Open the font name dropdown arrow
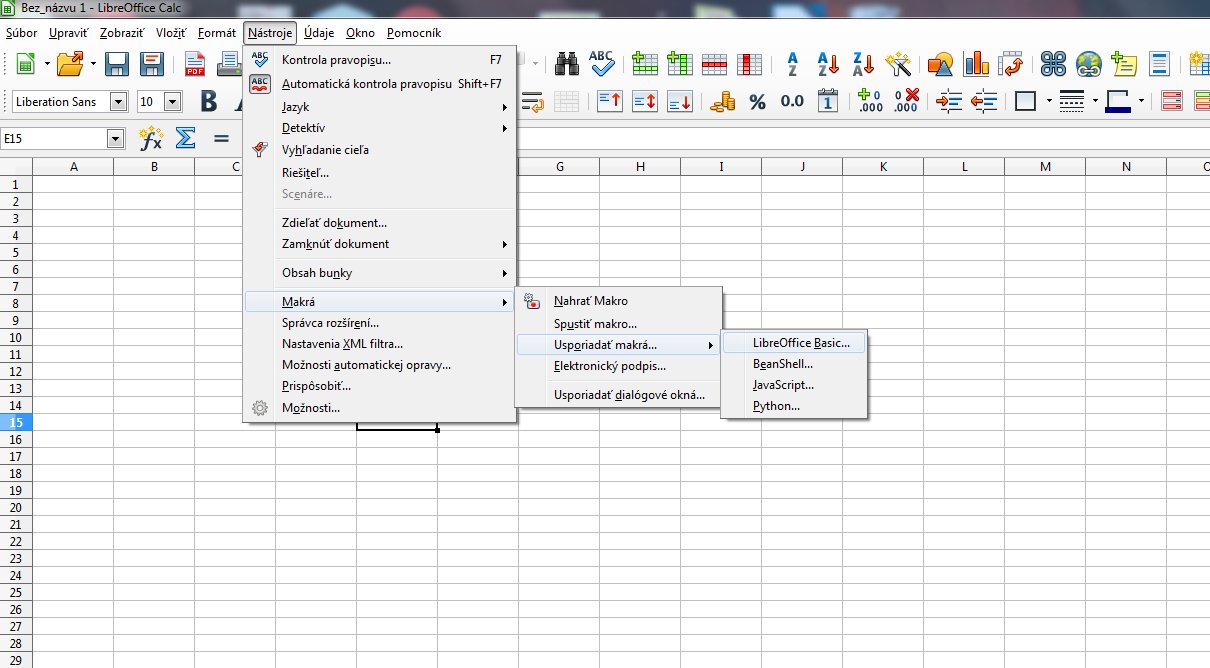The image size is (1210, 668). click(x=119, y=101)
